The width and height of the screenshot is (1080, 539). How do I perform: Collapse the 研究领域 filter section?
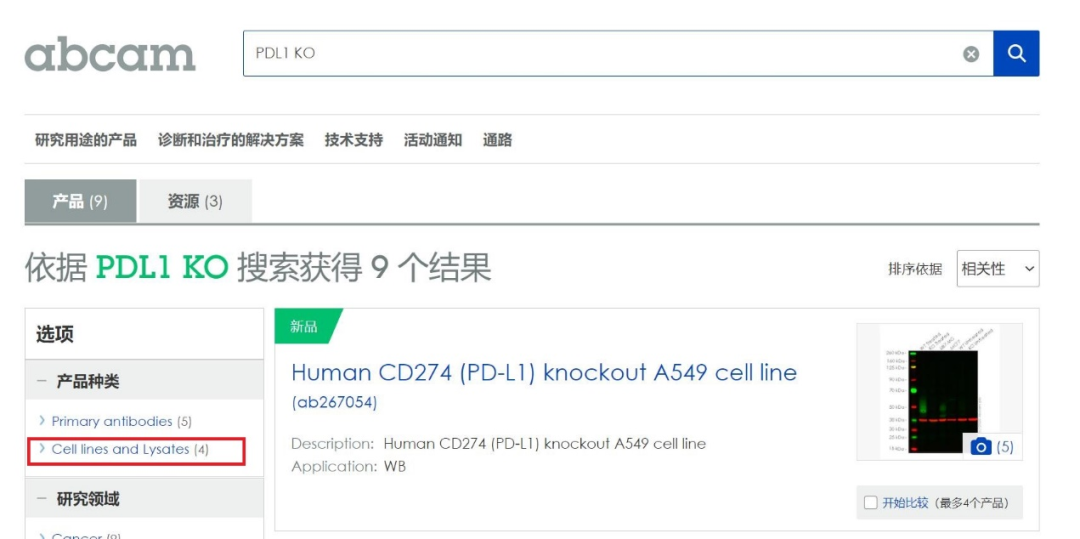coord(43,498)
